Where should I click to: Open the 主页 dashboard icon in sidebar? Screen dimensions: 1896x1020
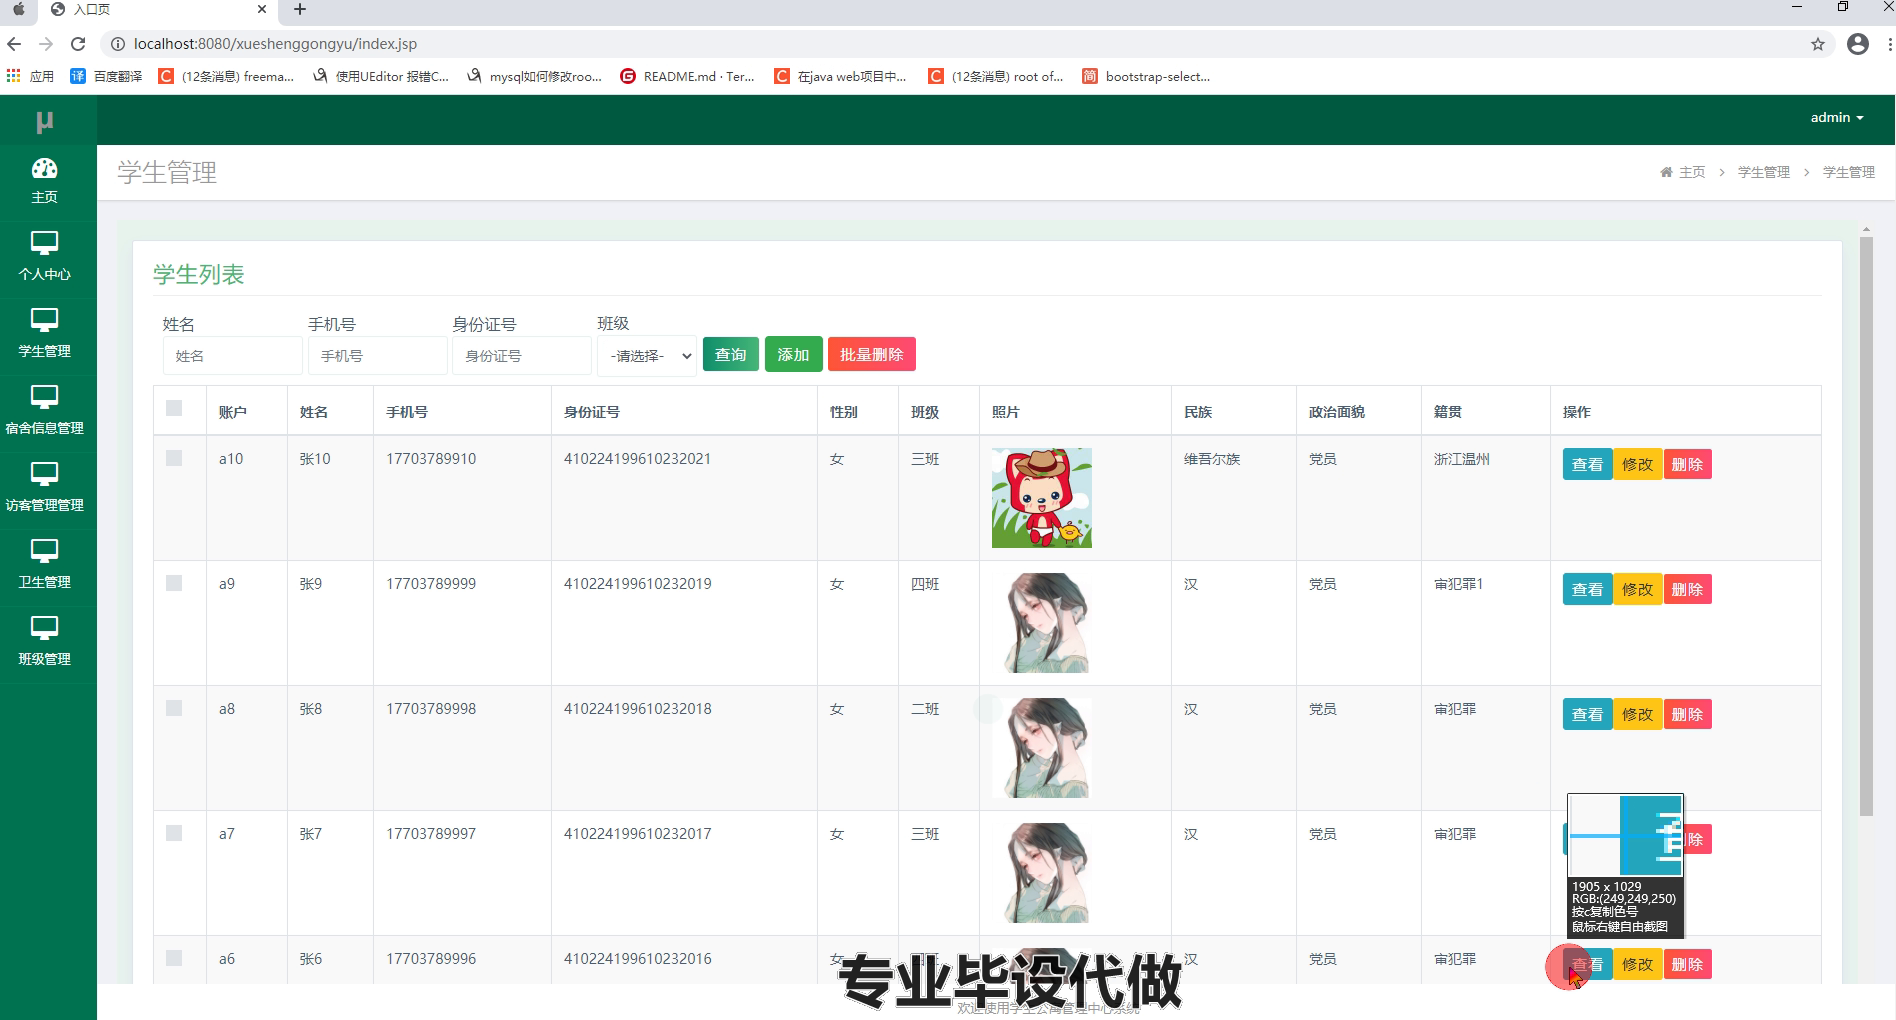pyautogui.click(x=44, y=168)
